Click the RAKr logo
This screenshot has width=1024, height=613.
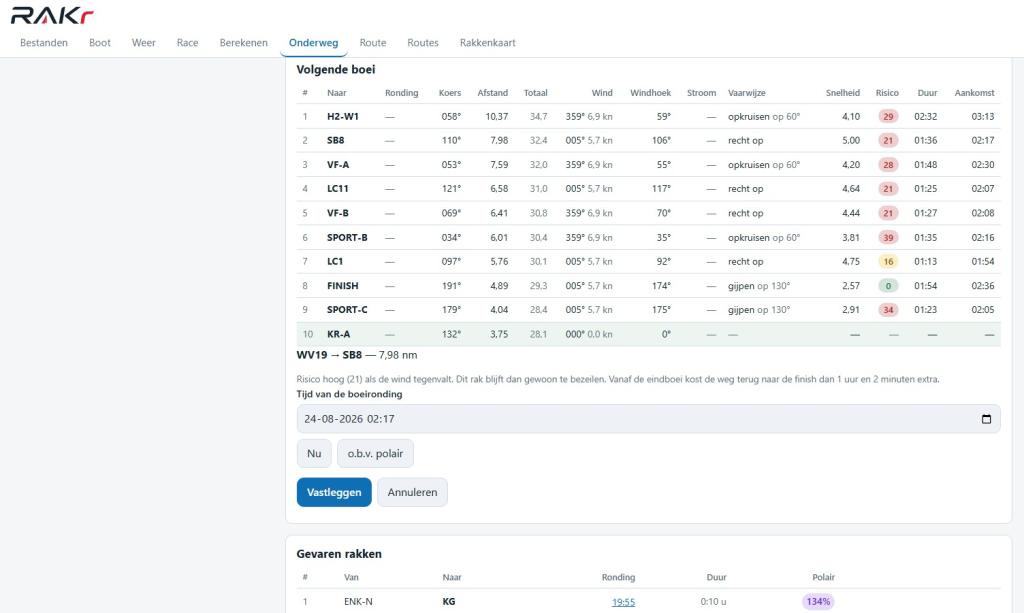tap(52, 15)
